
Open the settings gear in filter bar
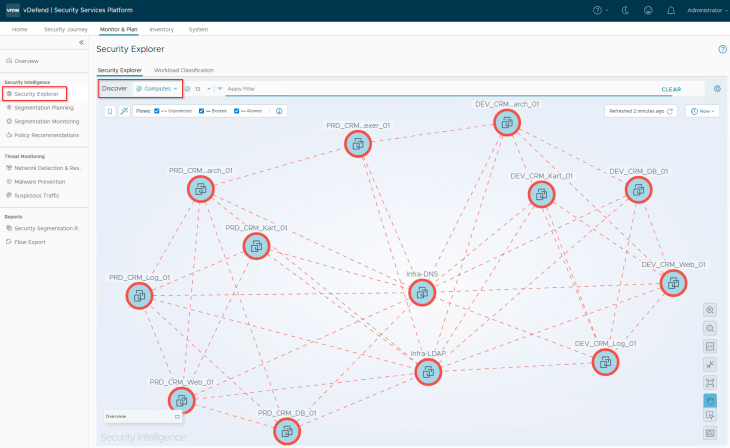coord(717,89)
